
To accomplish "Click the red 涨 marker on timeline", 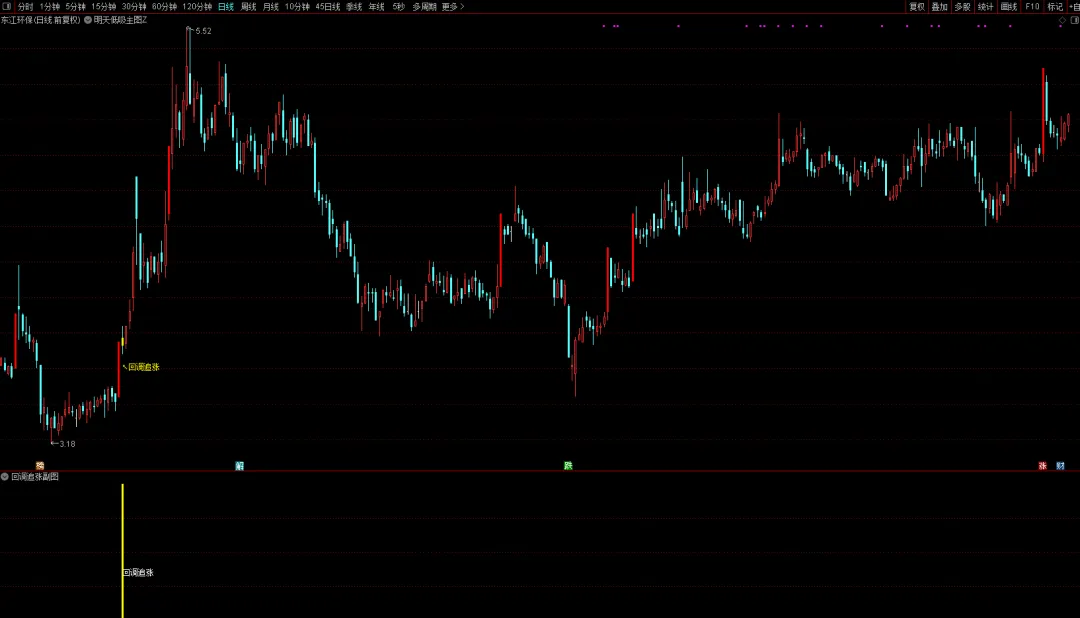I will click(x=1043, y=466).
